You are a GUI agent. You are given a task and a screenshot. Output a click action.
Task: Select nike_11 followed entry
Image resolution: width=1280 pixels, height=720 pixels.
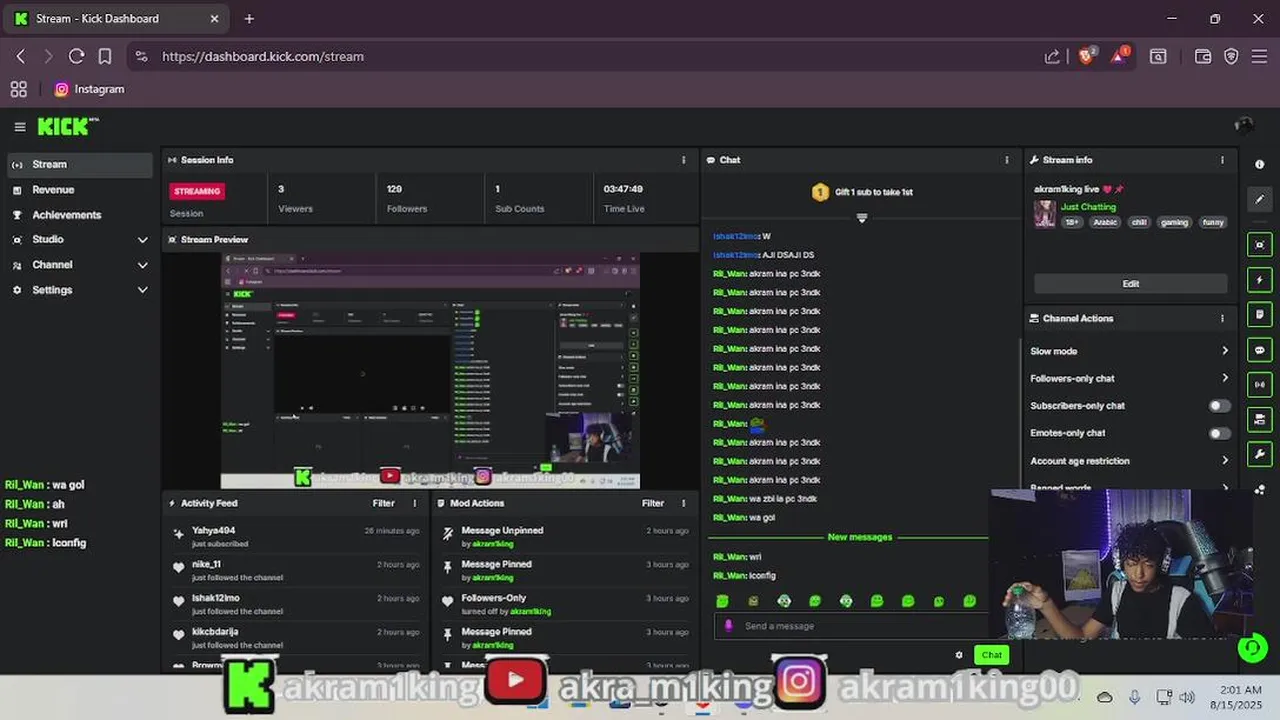coord(297,571)
